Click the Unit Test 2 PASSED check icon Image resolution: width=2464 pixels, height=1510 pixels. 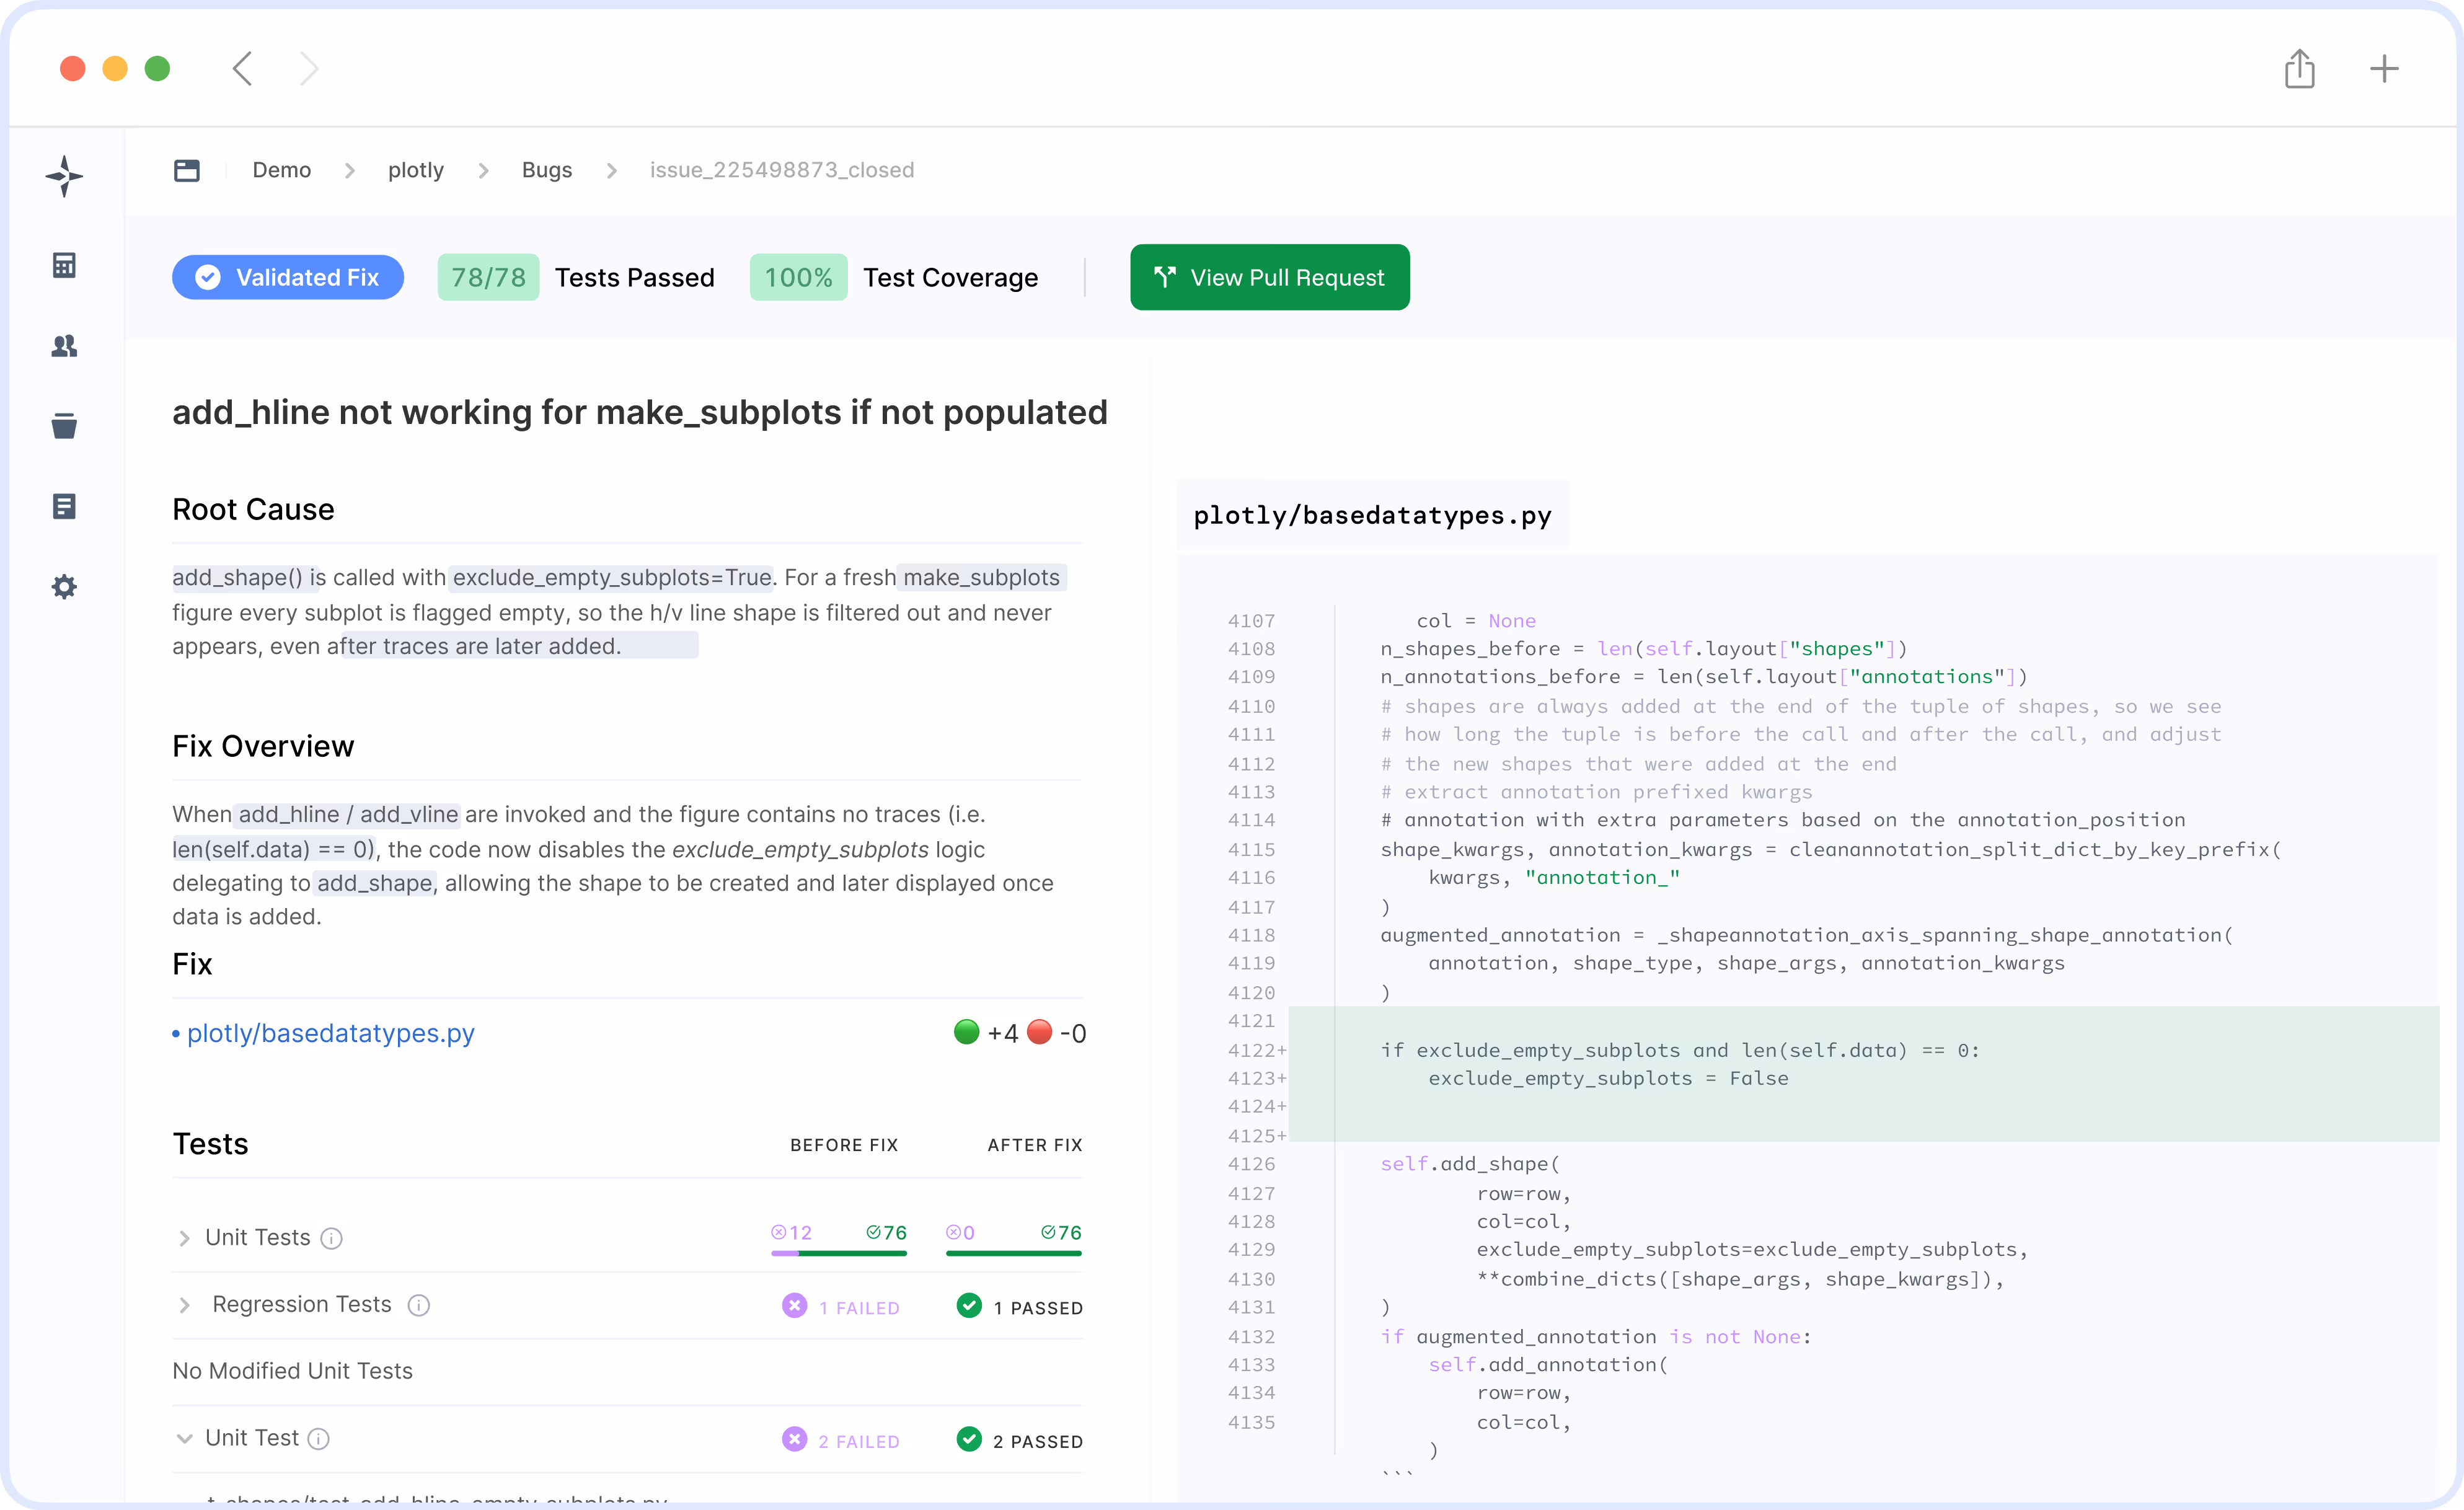pos(969,1439)
